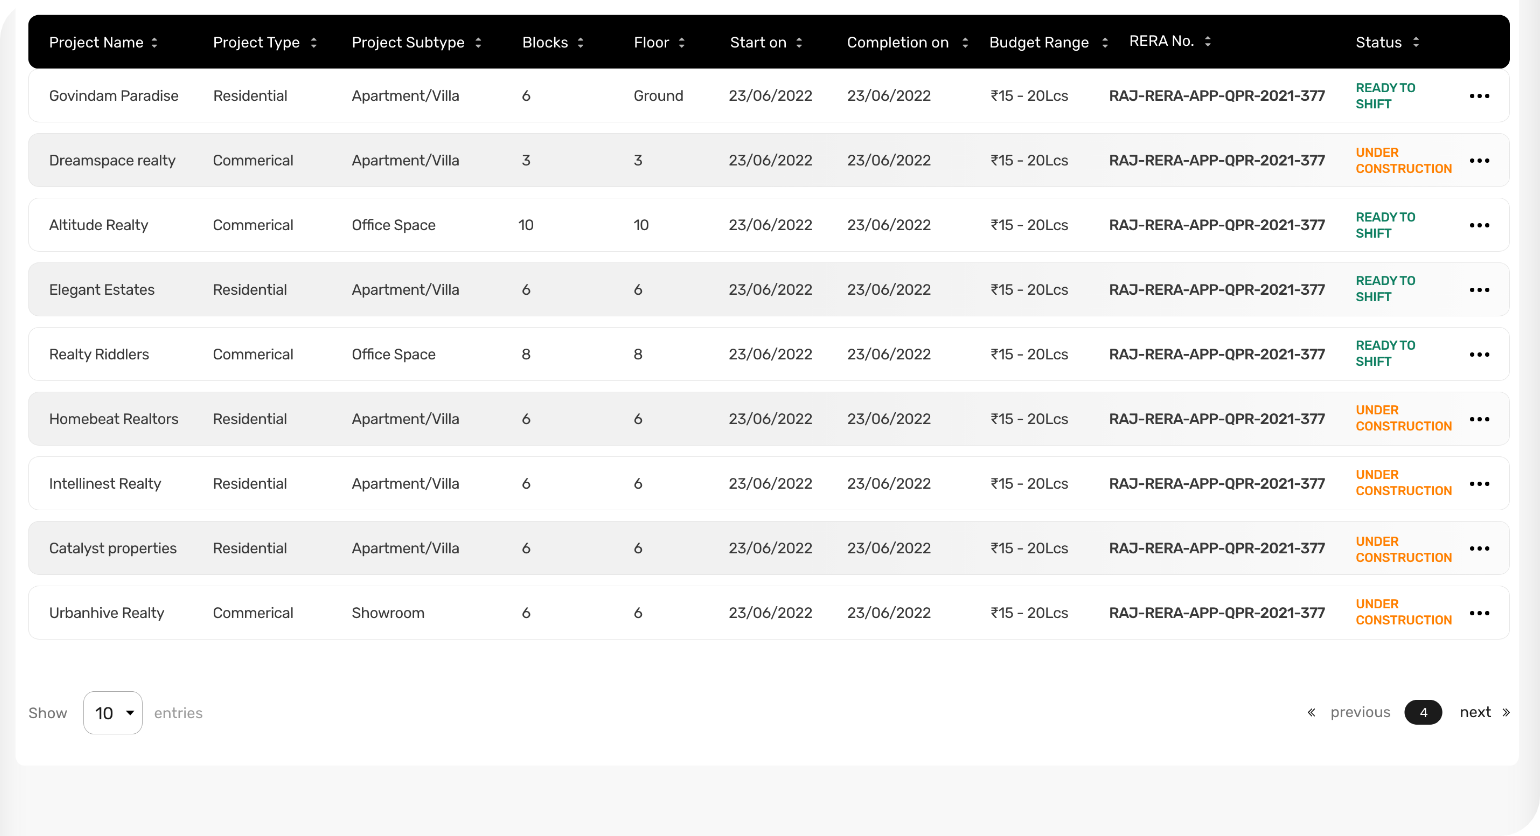Select the Elegant Estates project name

pos(102,290)
